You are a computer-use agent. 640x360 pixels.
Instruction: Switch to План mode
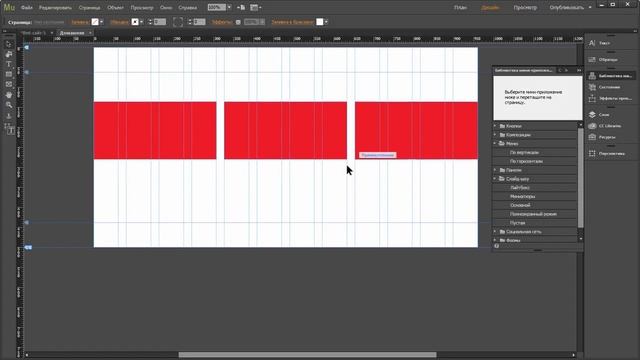[x=460, y=7]
